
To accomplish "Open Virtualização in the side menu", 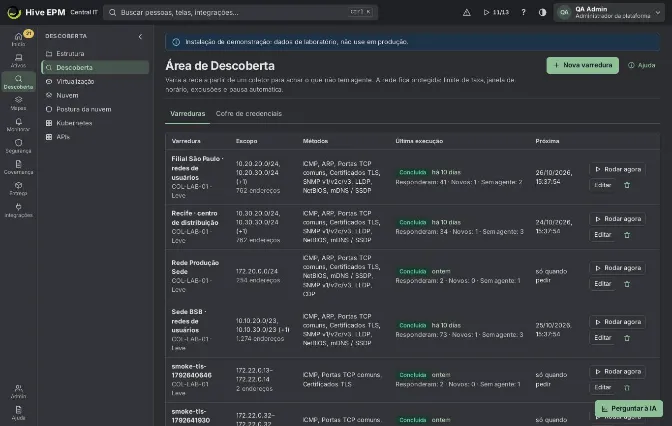I will 95,81.
